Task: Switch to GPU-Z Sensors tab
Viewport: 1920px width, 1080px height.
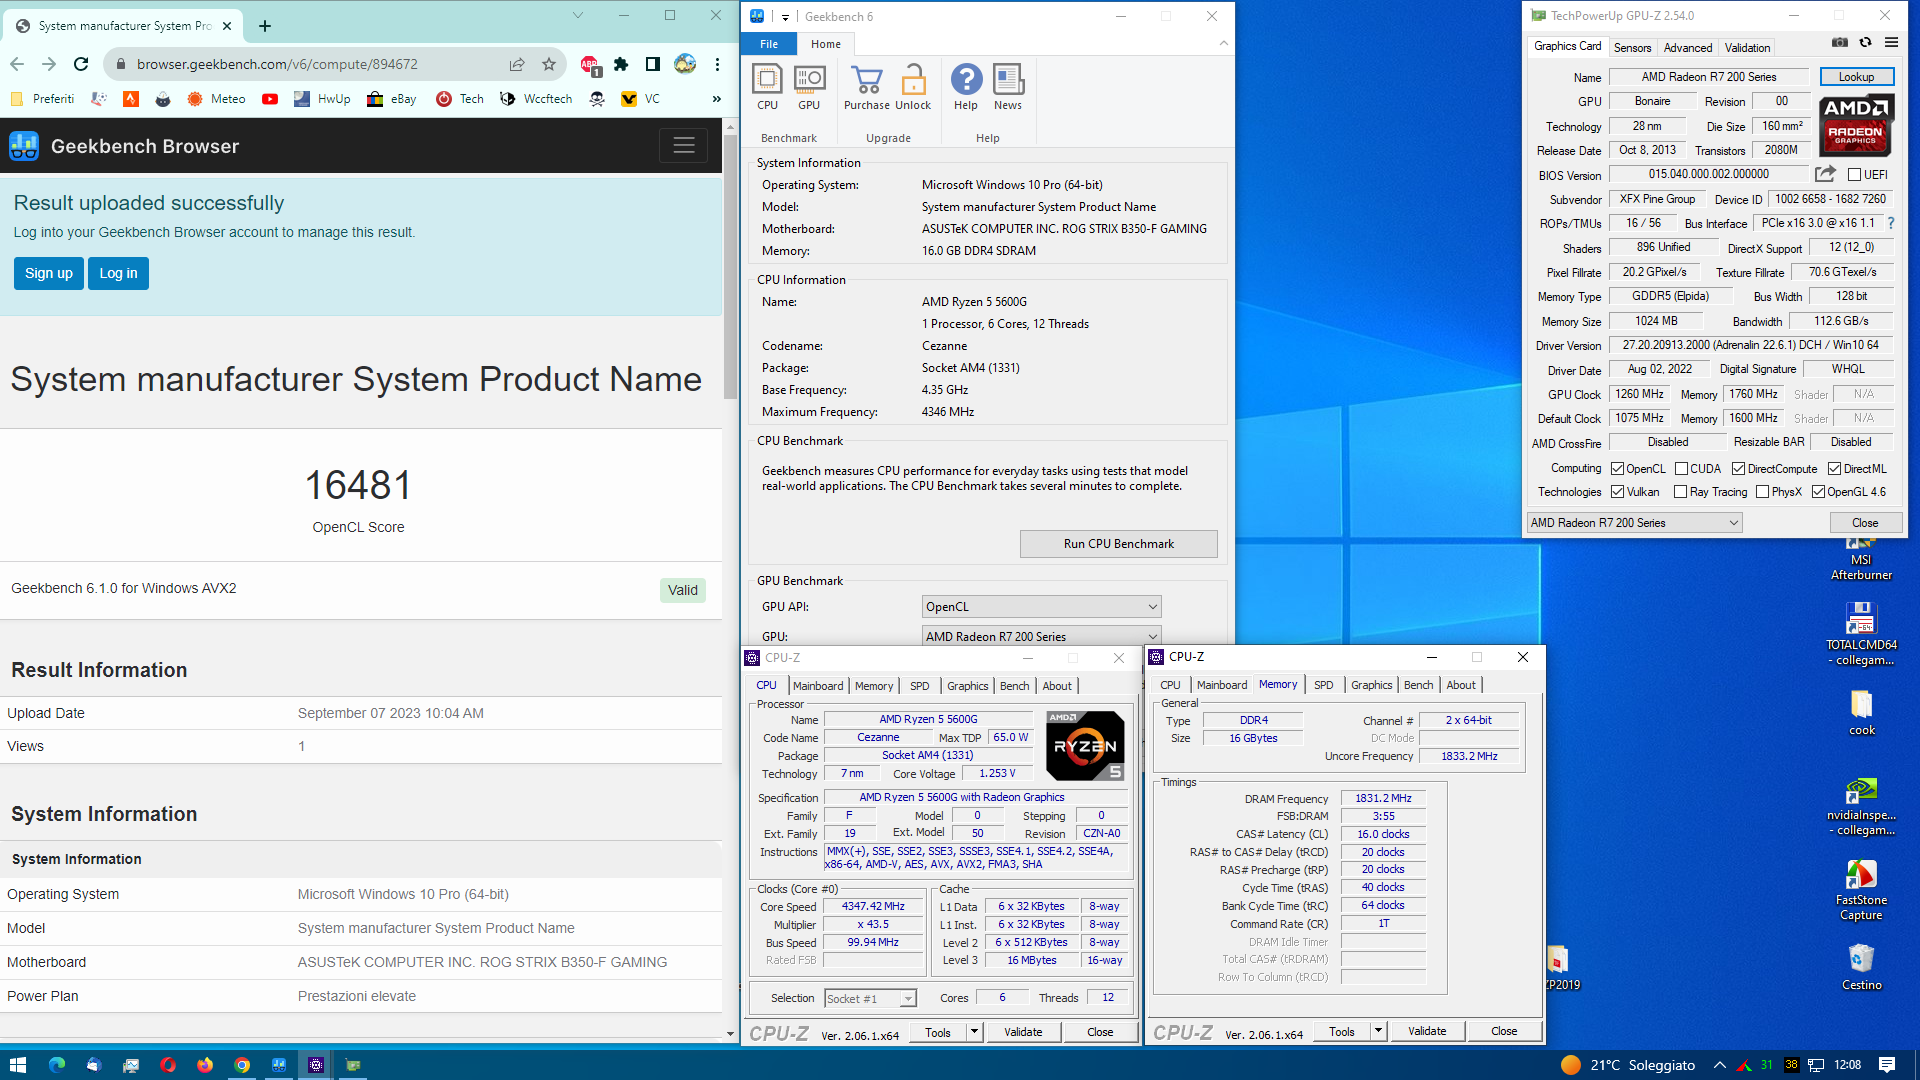Action: [1632, 47]
